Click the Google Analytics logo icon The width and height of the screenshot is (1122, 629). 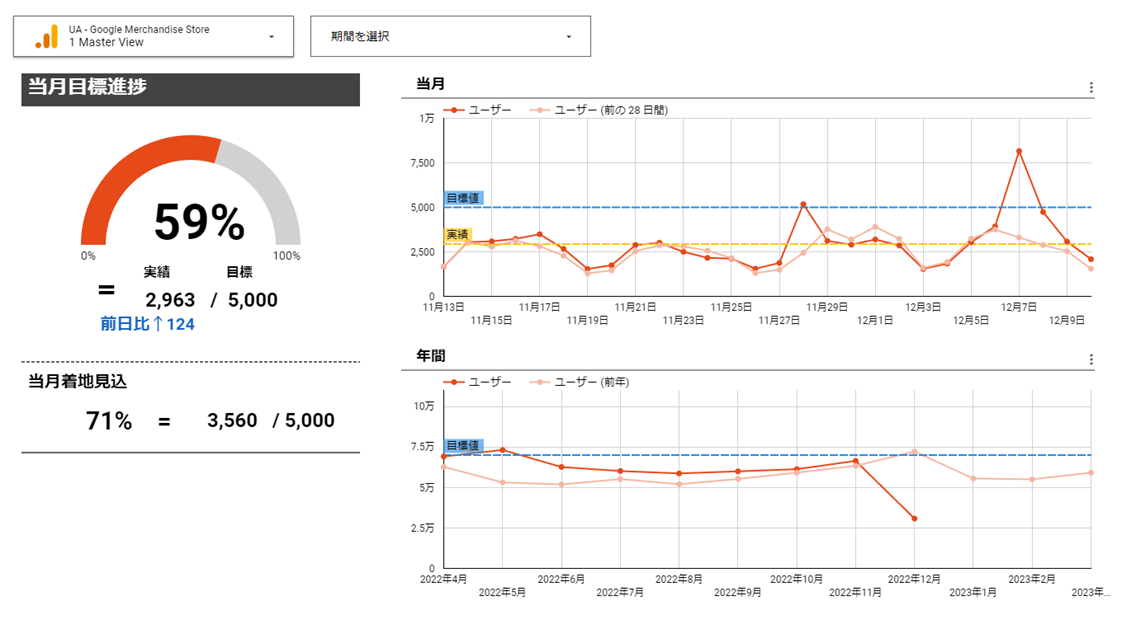coord(46,36)
